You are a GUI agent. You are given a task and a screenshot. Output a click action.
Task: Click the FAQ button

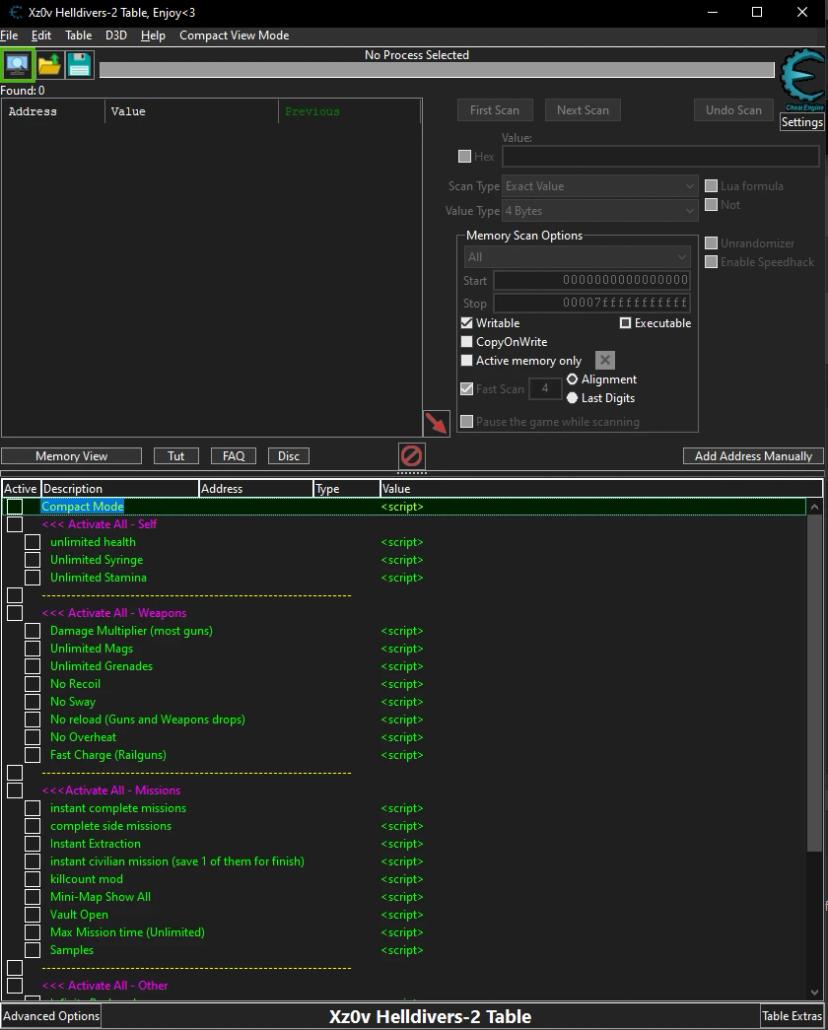[x=233, y=456]
